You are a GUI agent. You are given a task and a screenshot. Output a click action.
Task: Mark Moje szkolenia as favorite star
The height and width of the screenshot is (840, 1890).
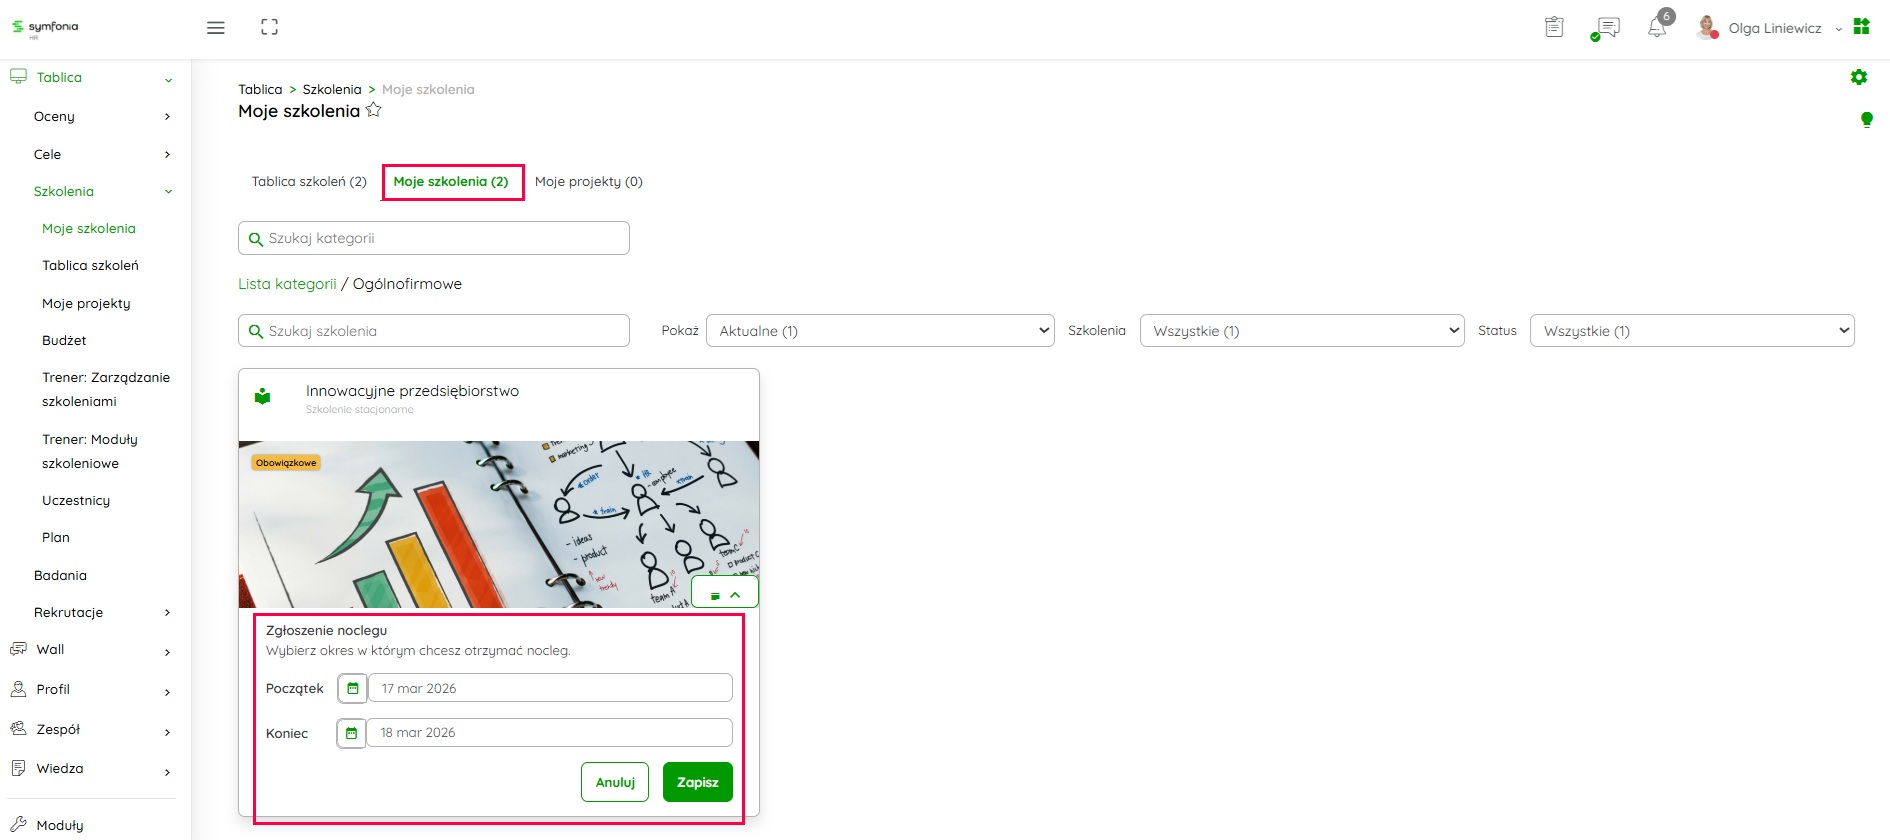click(x=374, y=110)
